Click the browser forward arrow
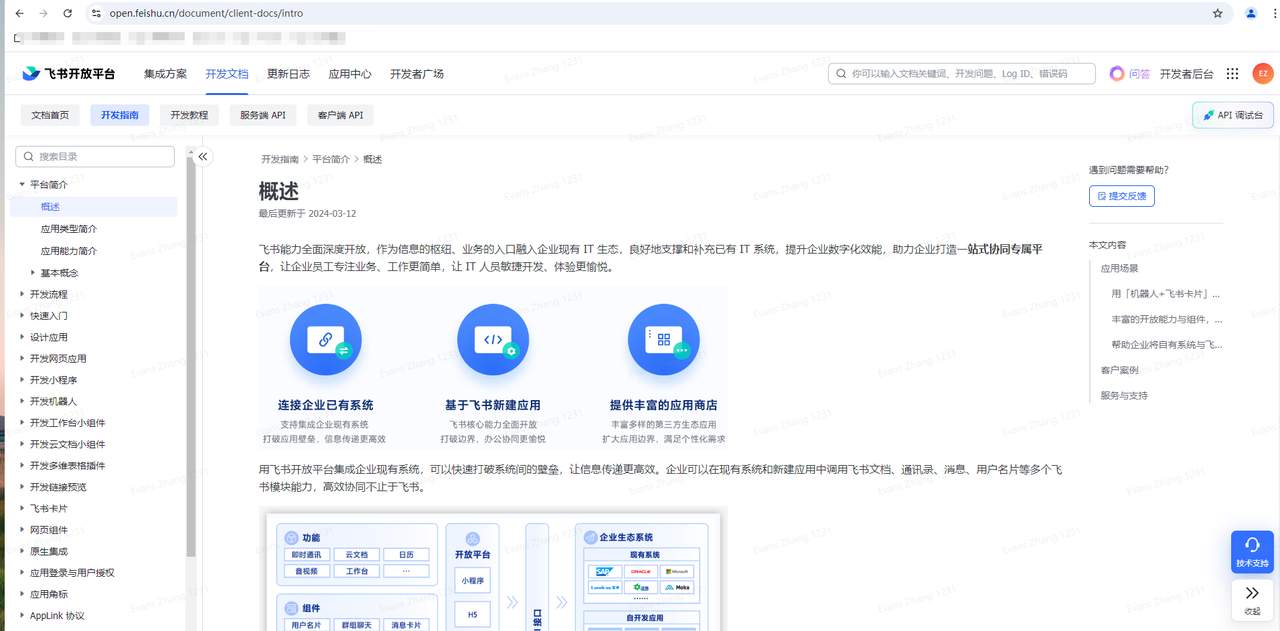The image size is (1280, 631). [43, 14]
